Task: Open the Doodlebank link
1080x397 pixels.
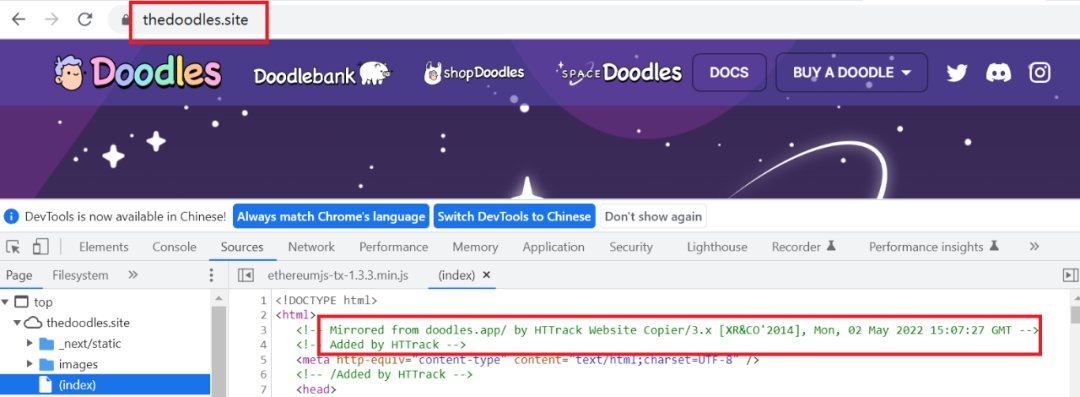Action: pyautogui.click(x=322, y=73)
